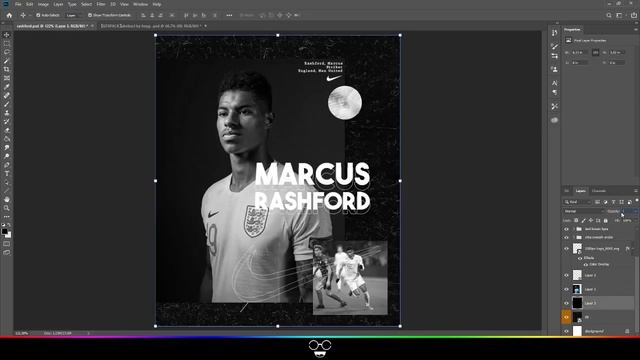
Task: Select the Lasso tool
Action: 7,52
